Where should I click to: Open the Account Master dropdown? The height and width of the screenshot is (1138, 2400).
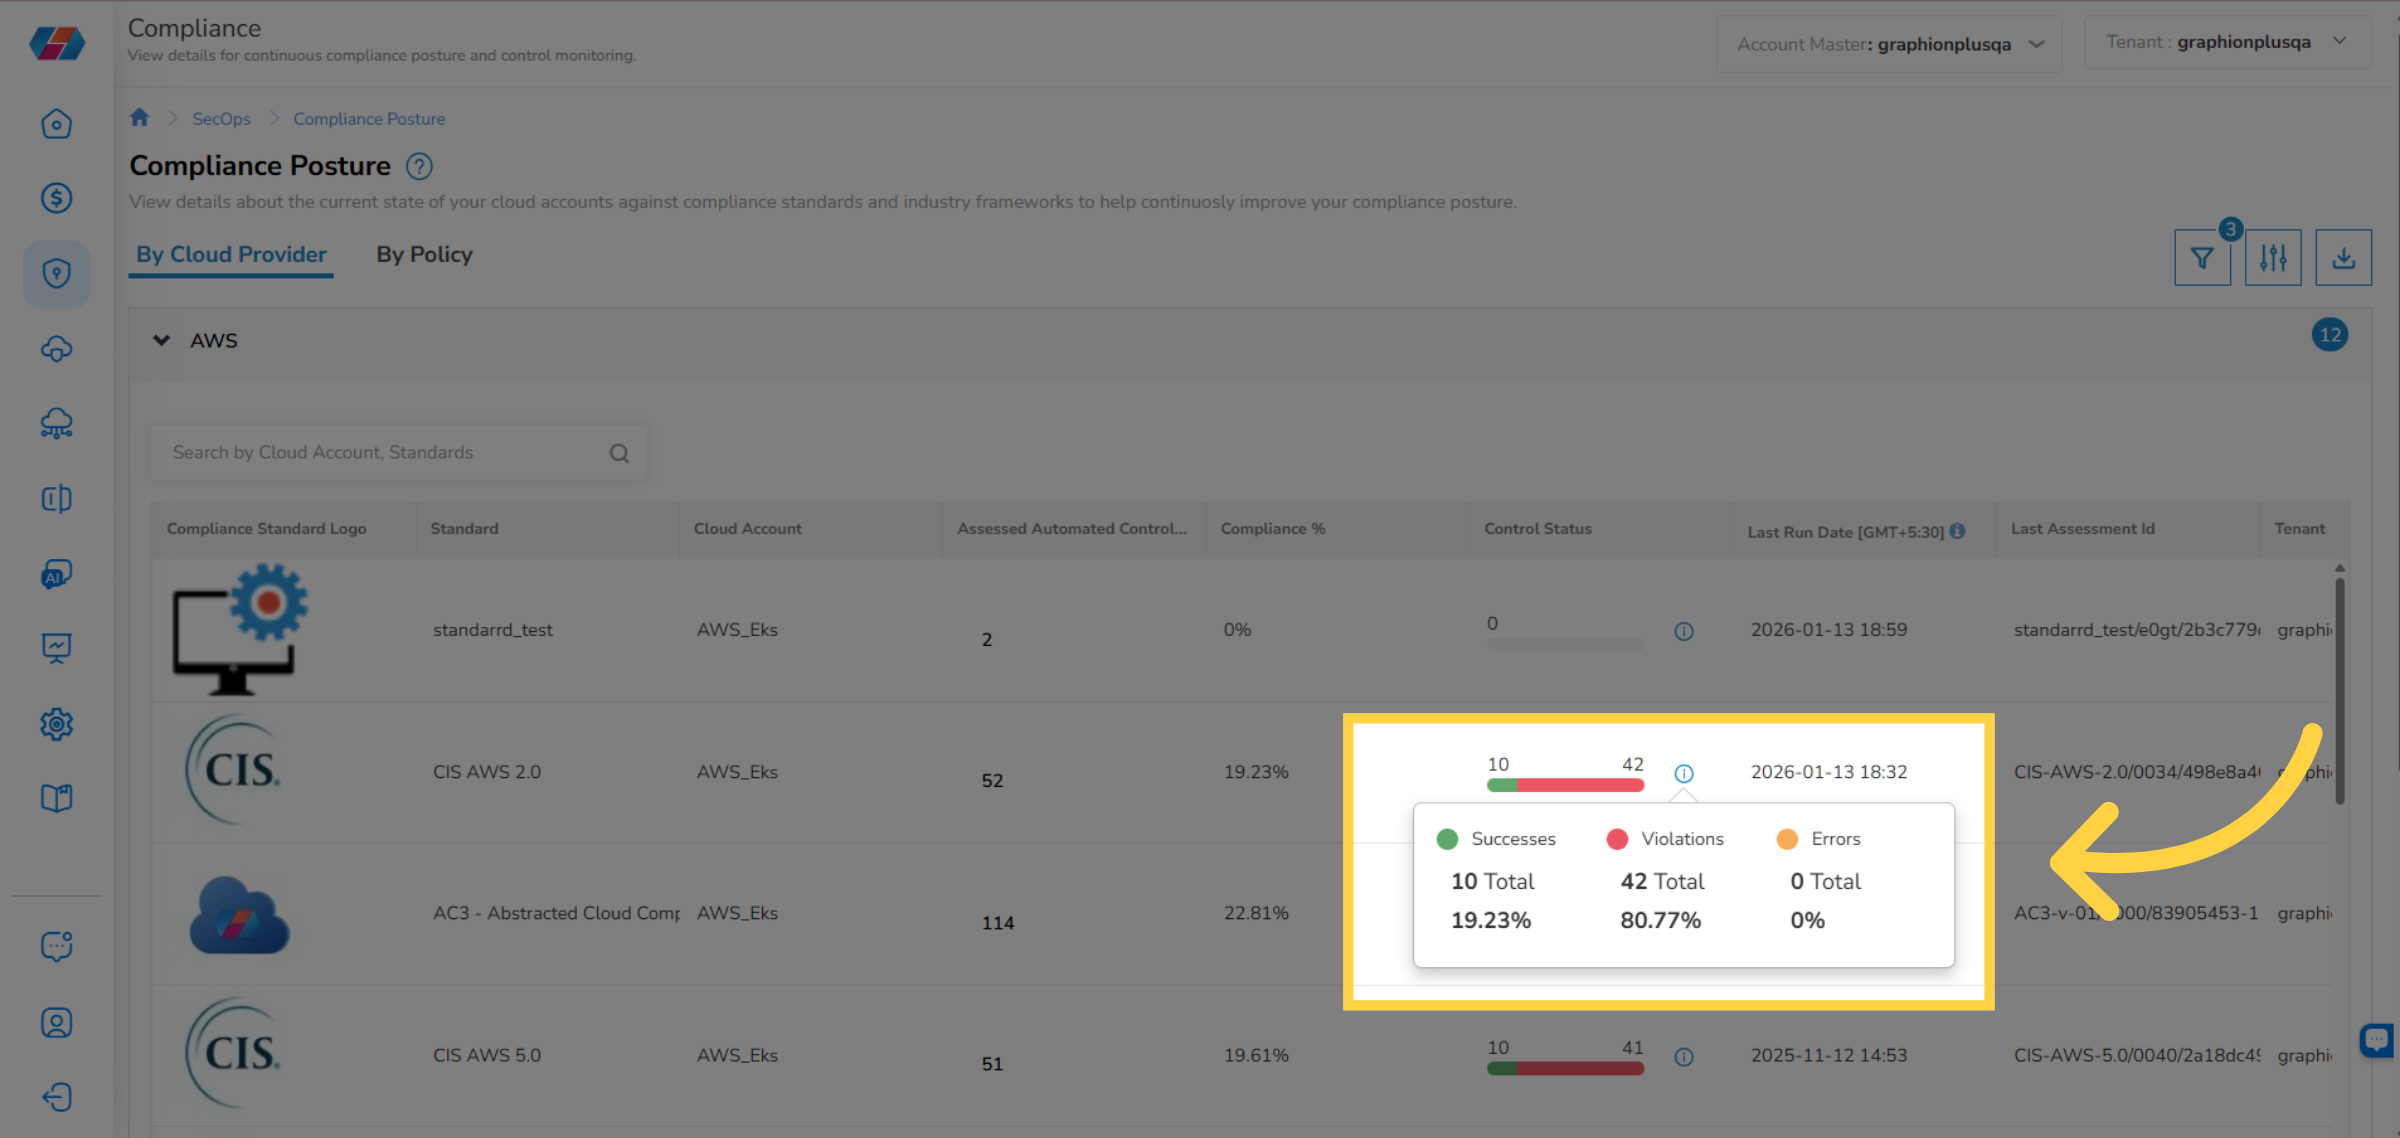point(2037,43)
